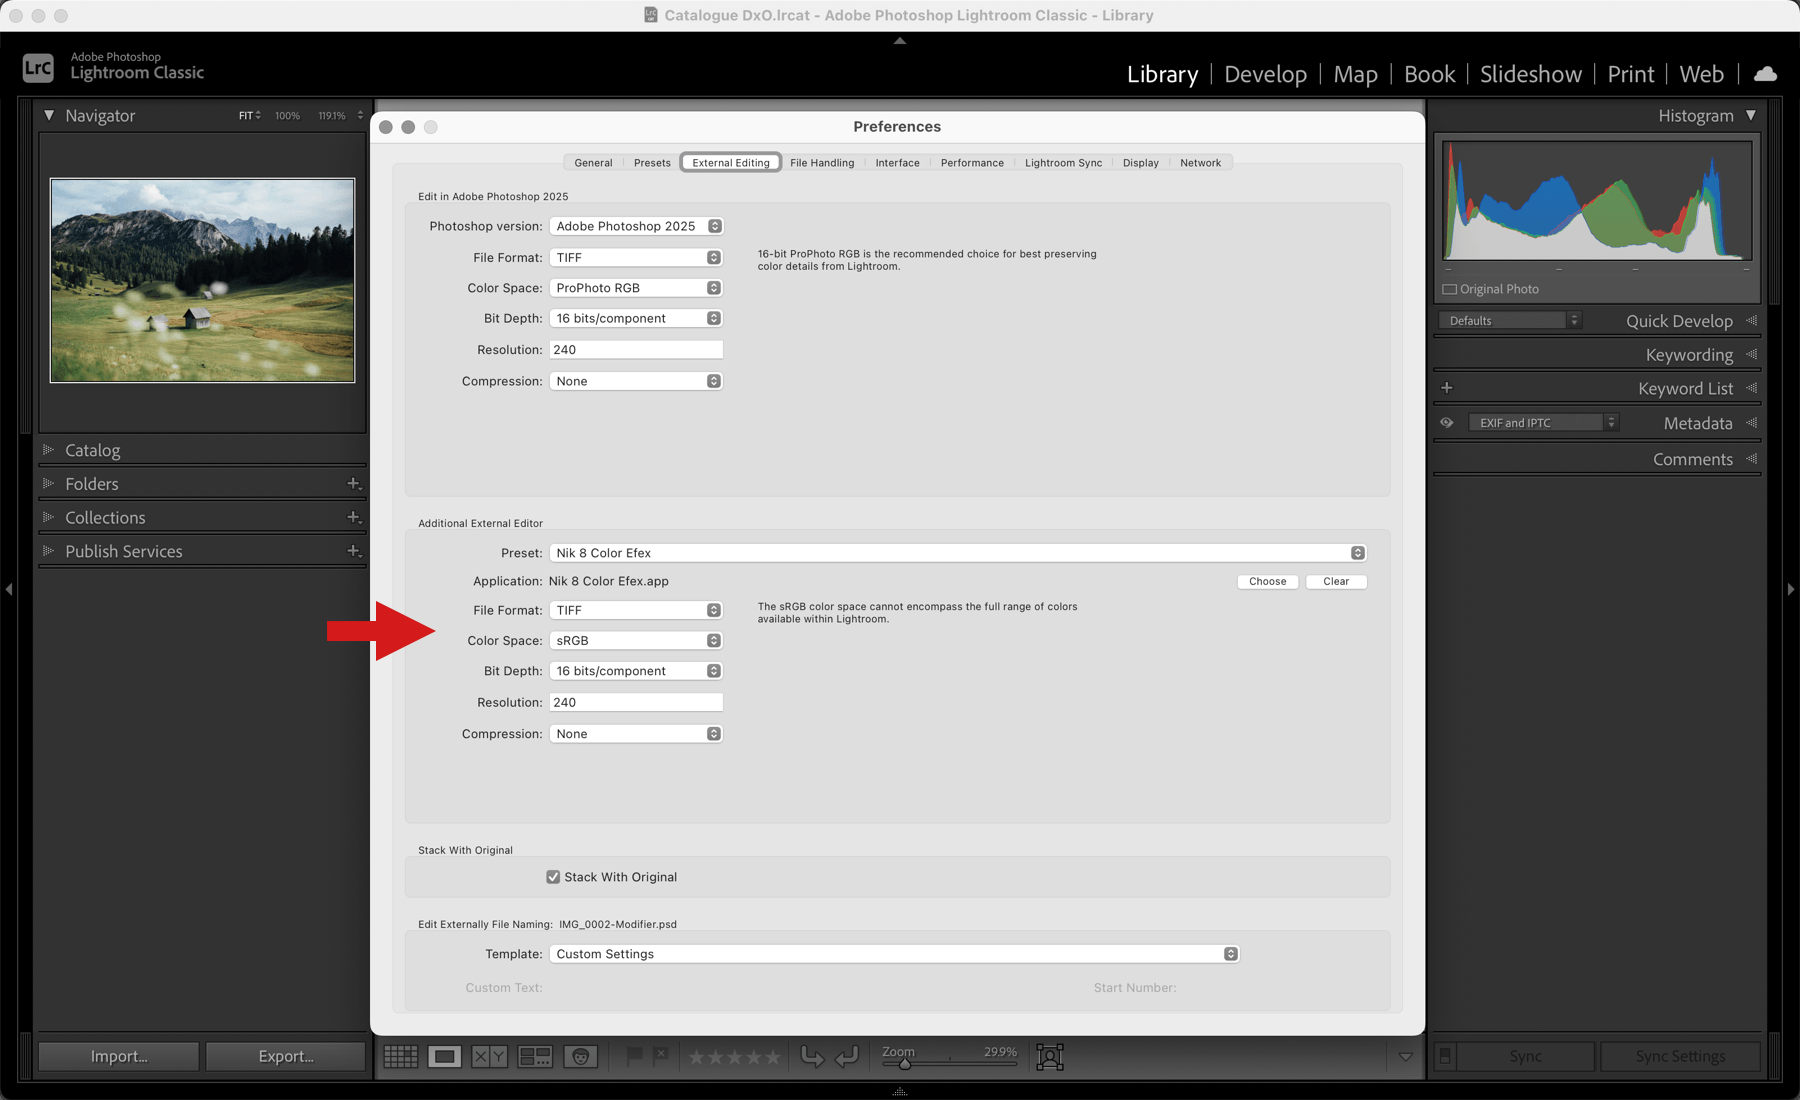
Task: Open the Quick Develop Defaults preset dropdown
Action: (x=1510, y=321)
